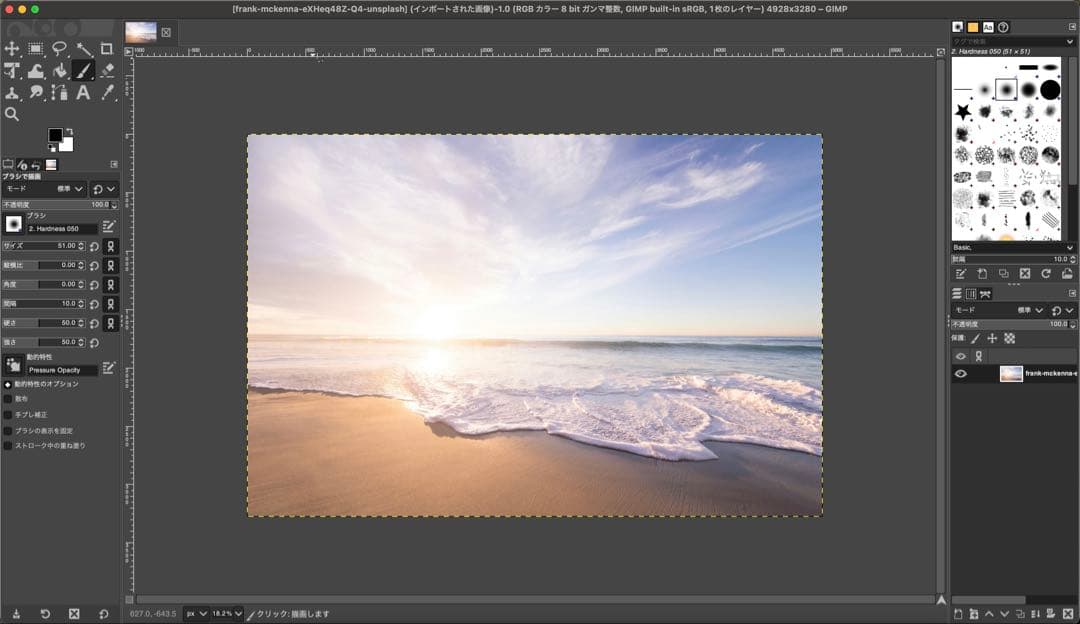Choose the Text tool

tap(83, 92)
